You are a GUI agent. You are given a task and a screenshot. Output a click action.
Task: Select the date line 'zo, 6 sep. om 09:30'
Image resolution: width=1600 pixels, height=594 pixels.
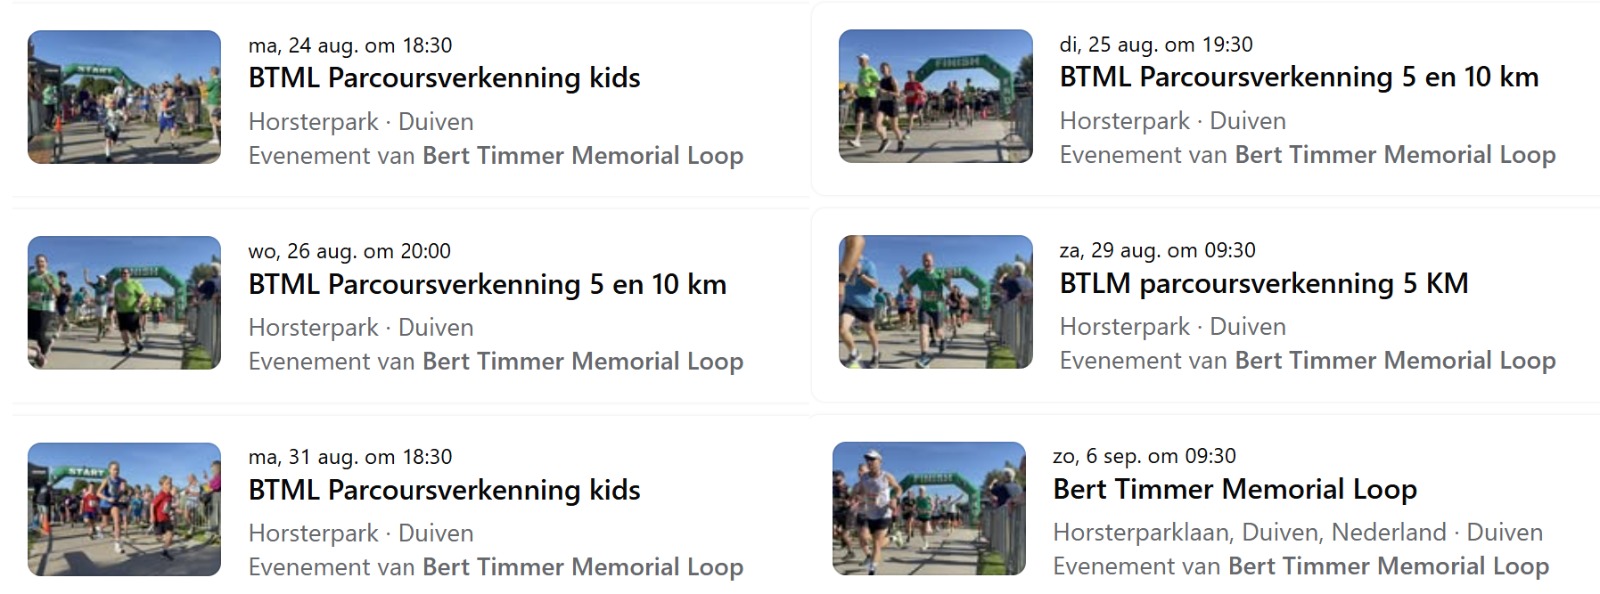(1144, 456)
